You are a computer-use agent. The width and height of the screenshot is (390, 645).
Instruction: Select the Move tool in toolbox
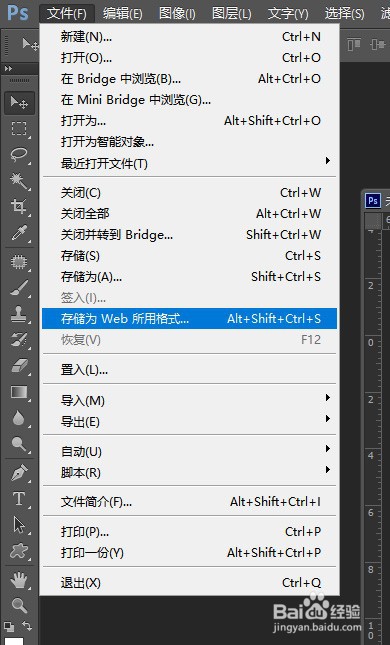coord(19,103)
